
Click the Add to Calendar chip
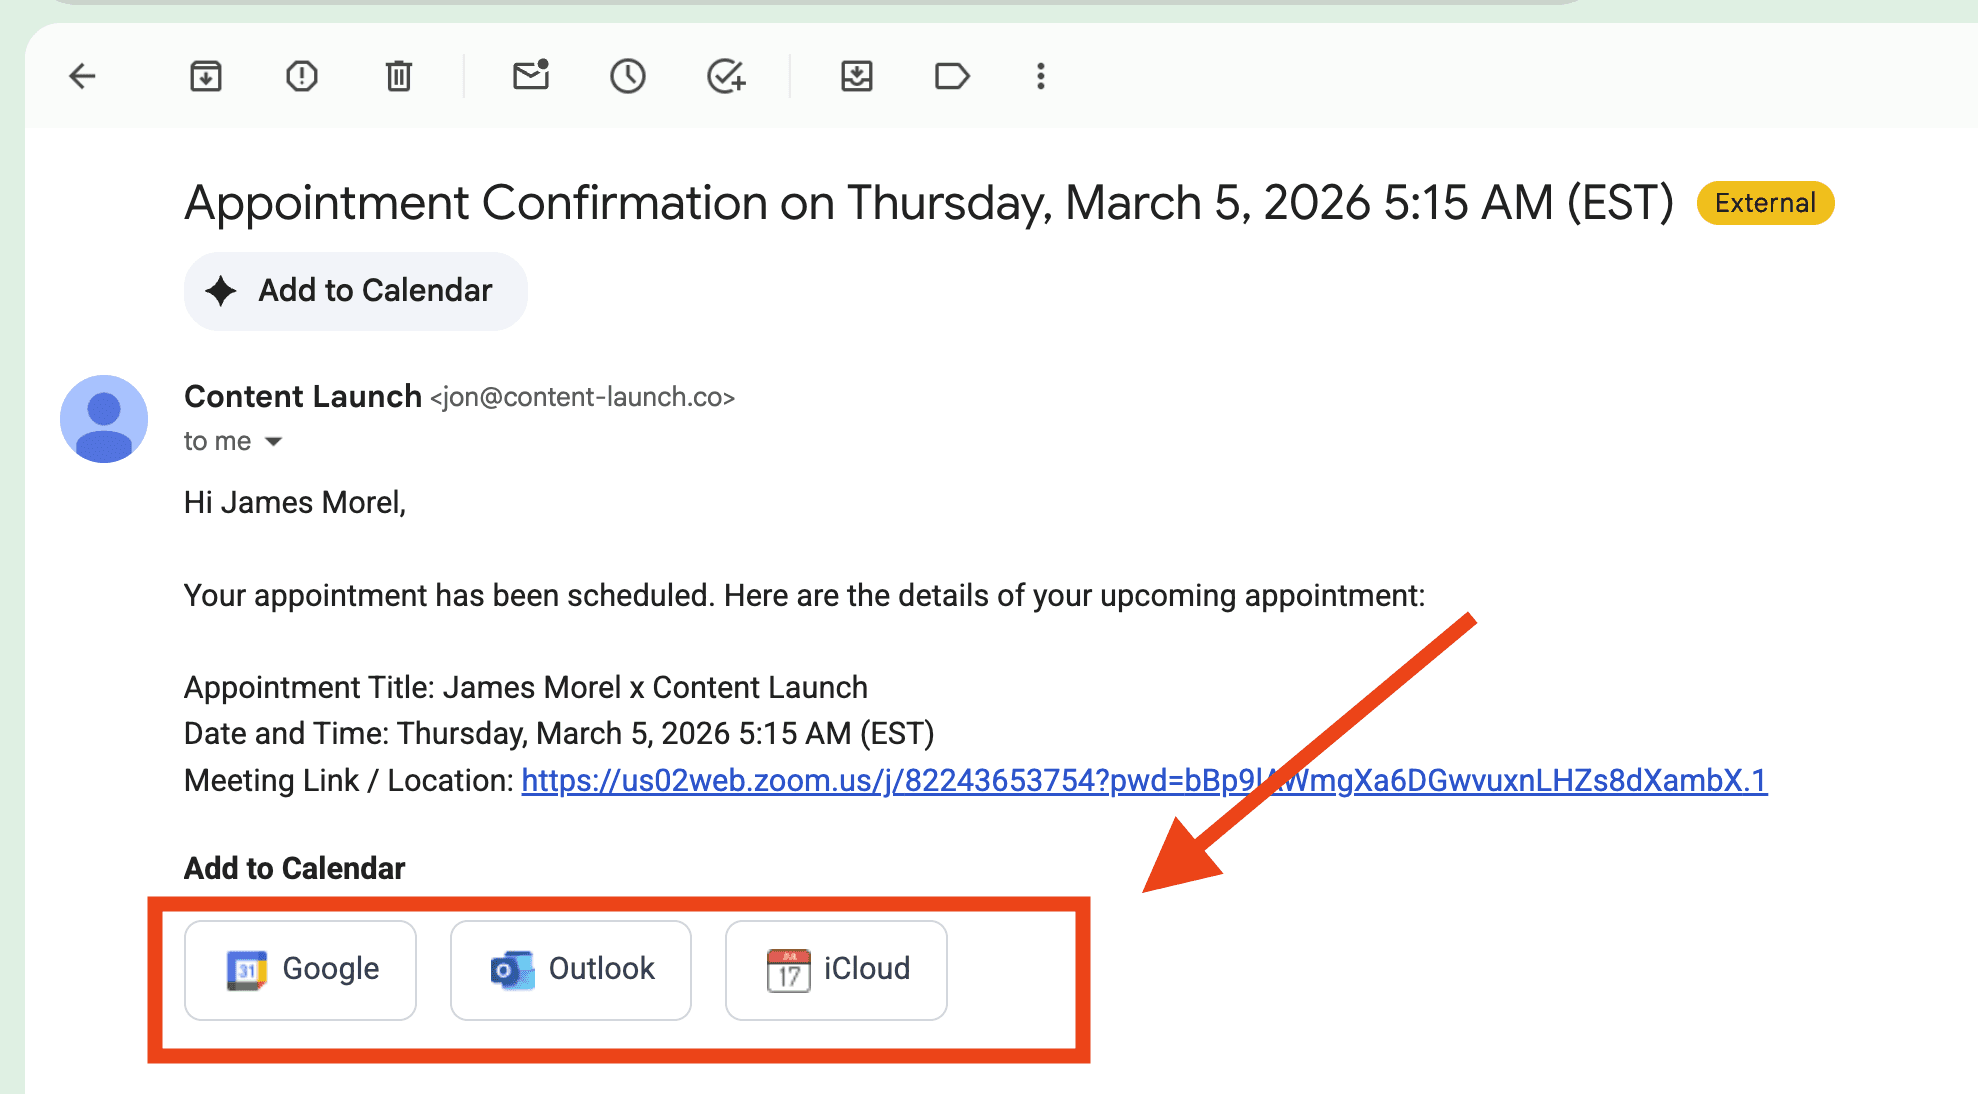pos(355,291)
